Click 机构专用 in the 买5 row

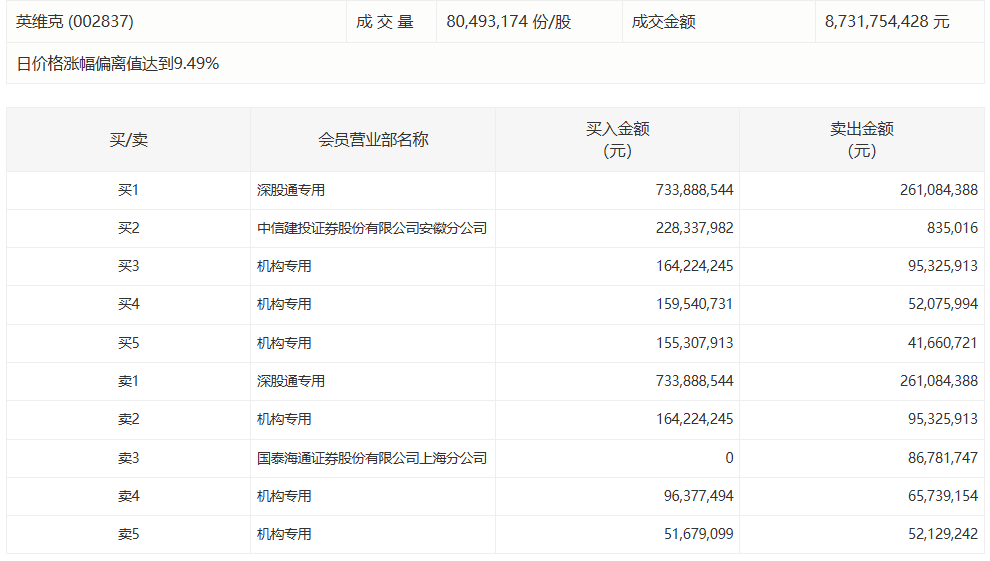(x=284, y=343)
